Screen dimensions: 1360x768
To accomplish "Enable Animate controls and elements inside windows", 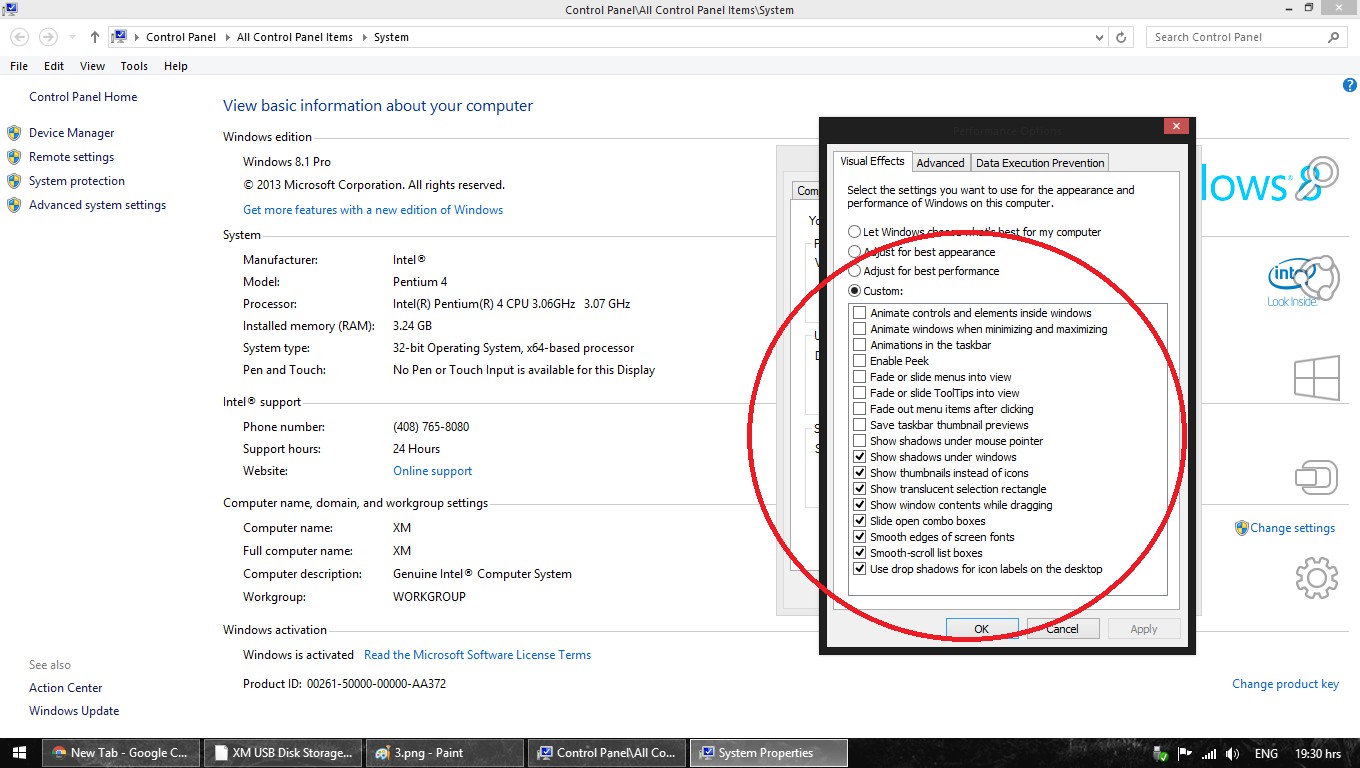I will pos(859,313).
